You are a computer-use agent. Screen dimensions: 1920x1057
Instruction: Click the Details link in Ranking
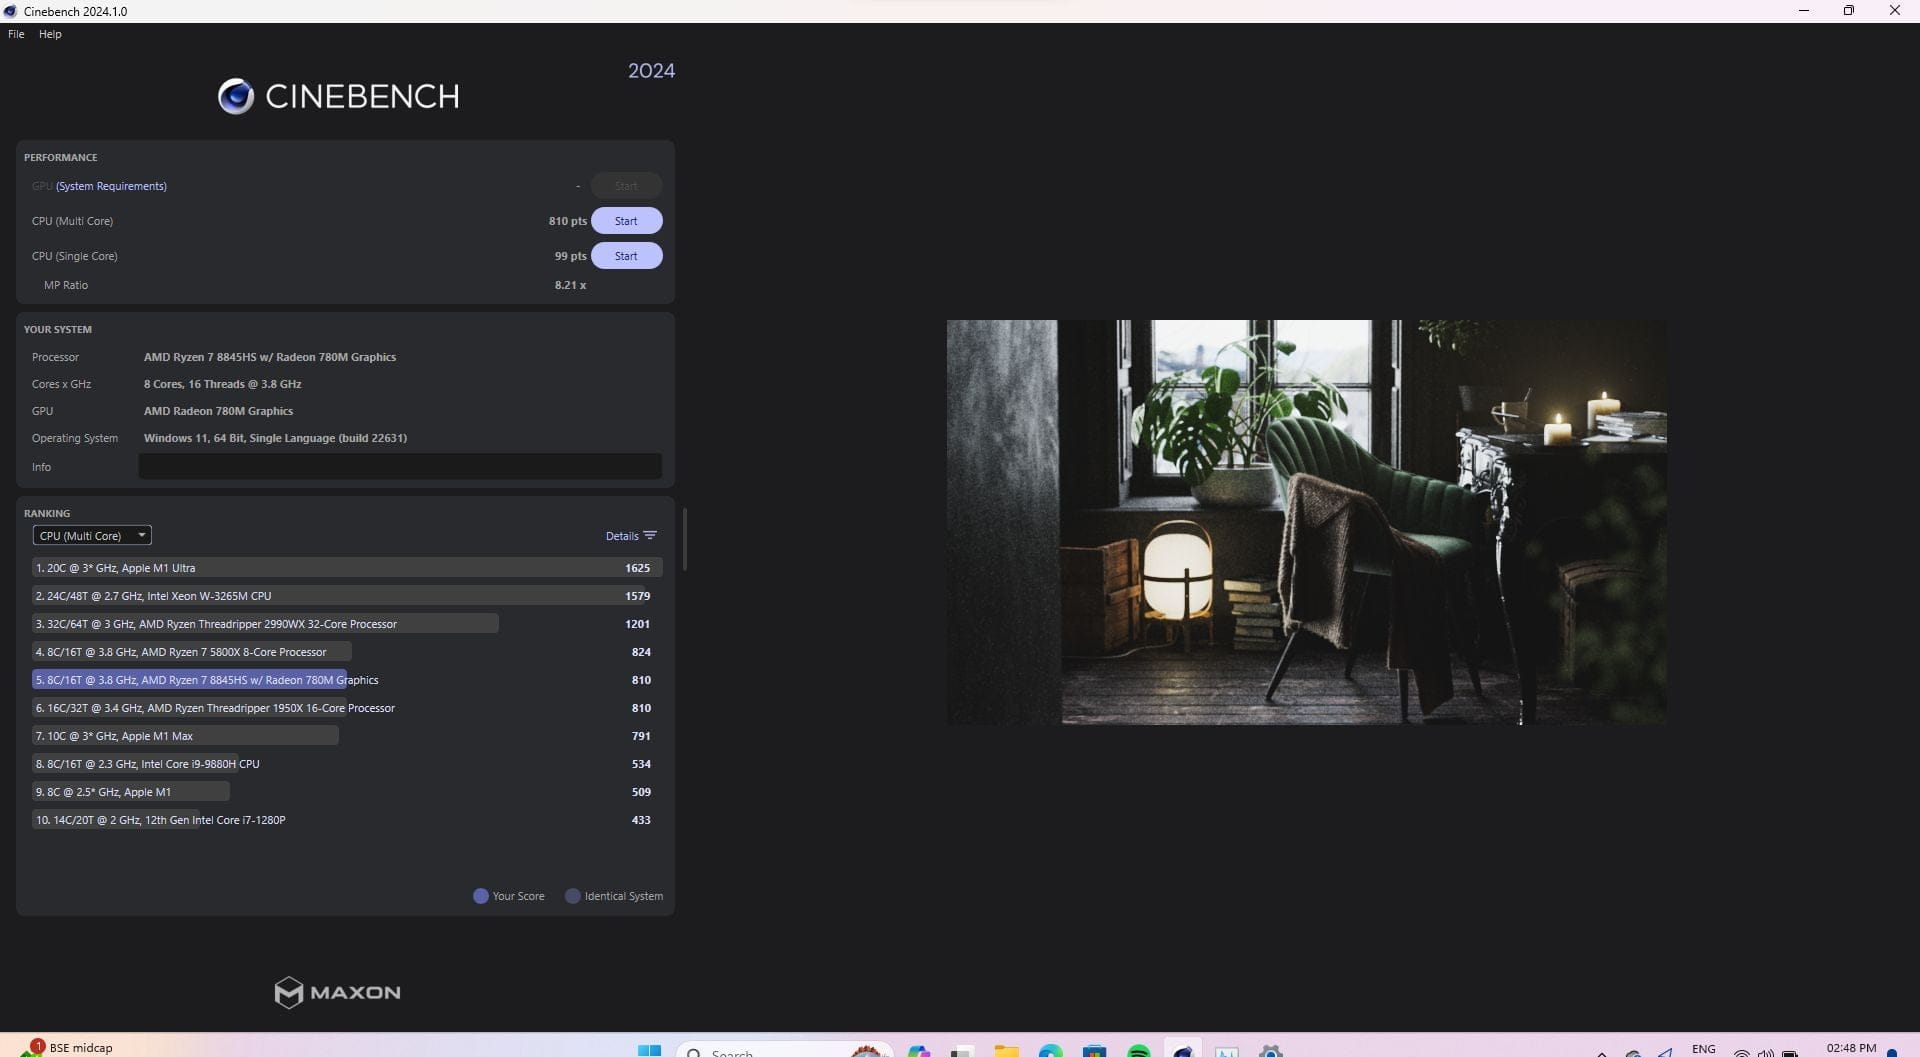622,536
